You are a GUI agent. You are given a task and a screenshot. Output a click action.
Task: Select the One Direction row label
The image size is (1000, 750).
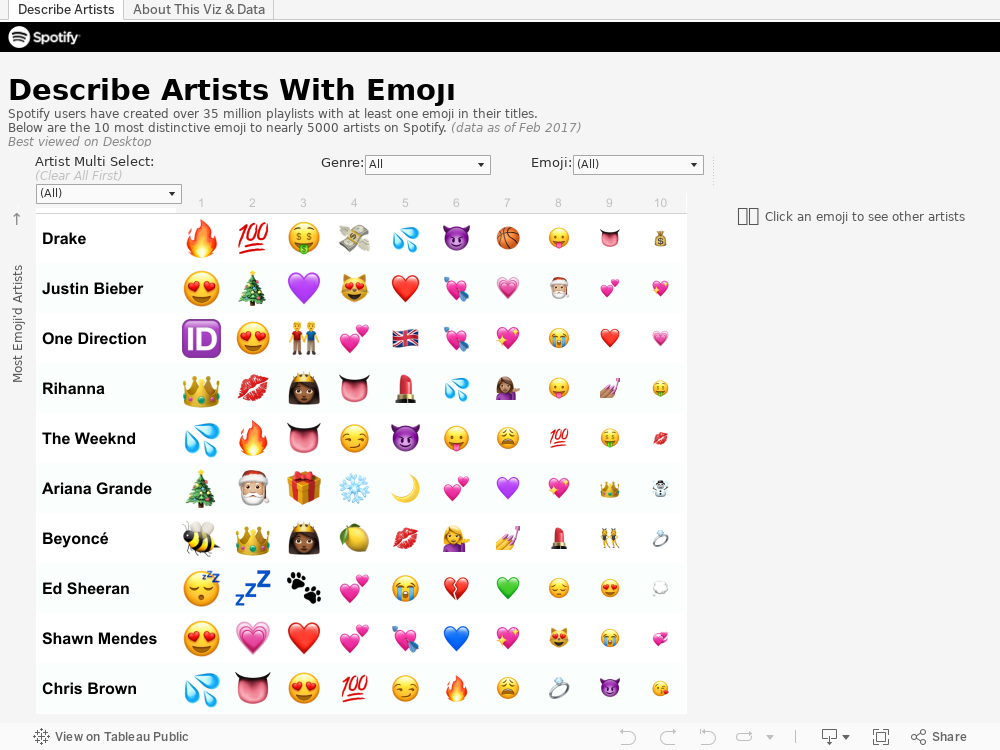[x=94, y=339]
